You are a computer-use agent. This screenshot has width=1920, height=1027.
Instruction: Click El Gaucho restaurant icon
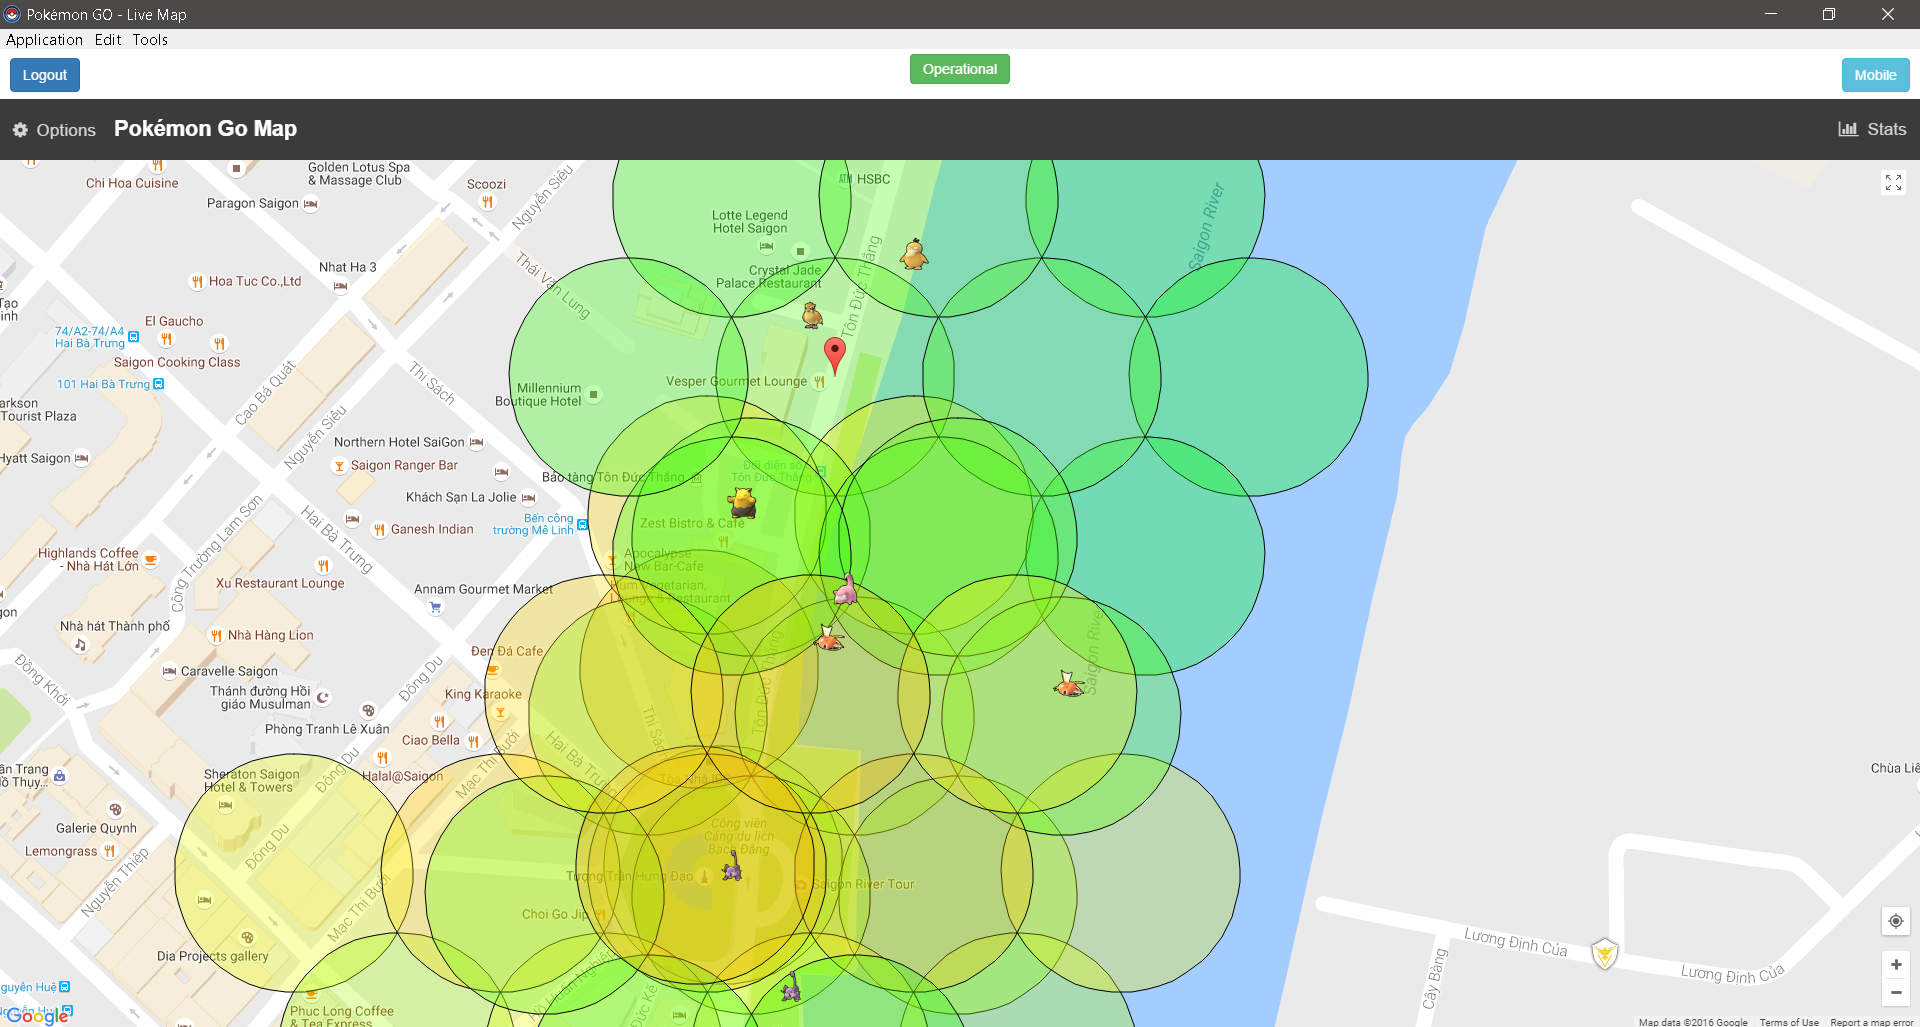point(167,339)
